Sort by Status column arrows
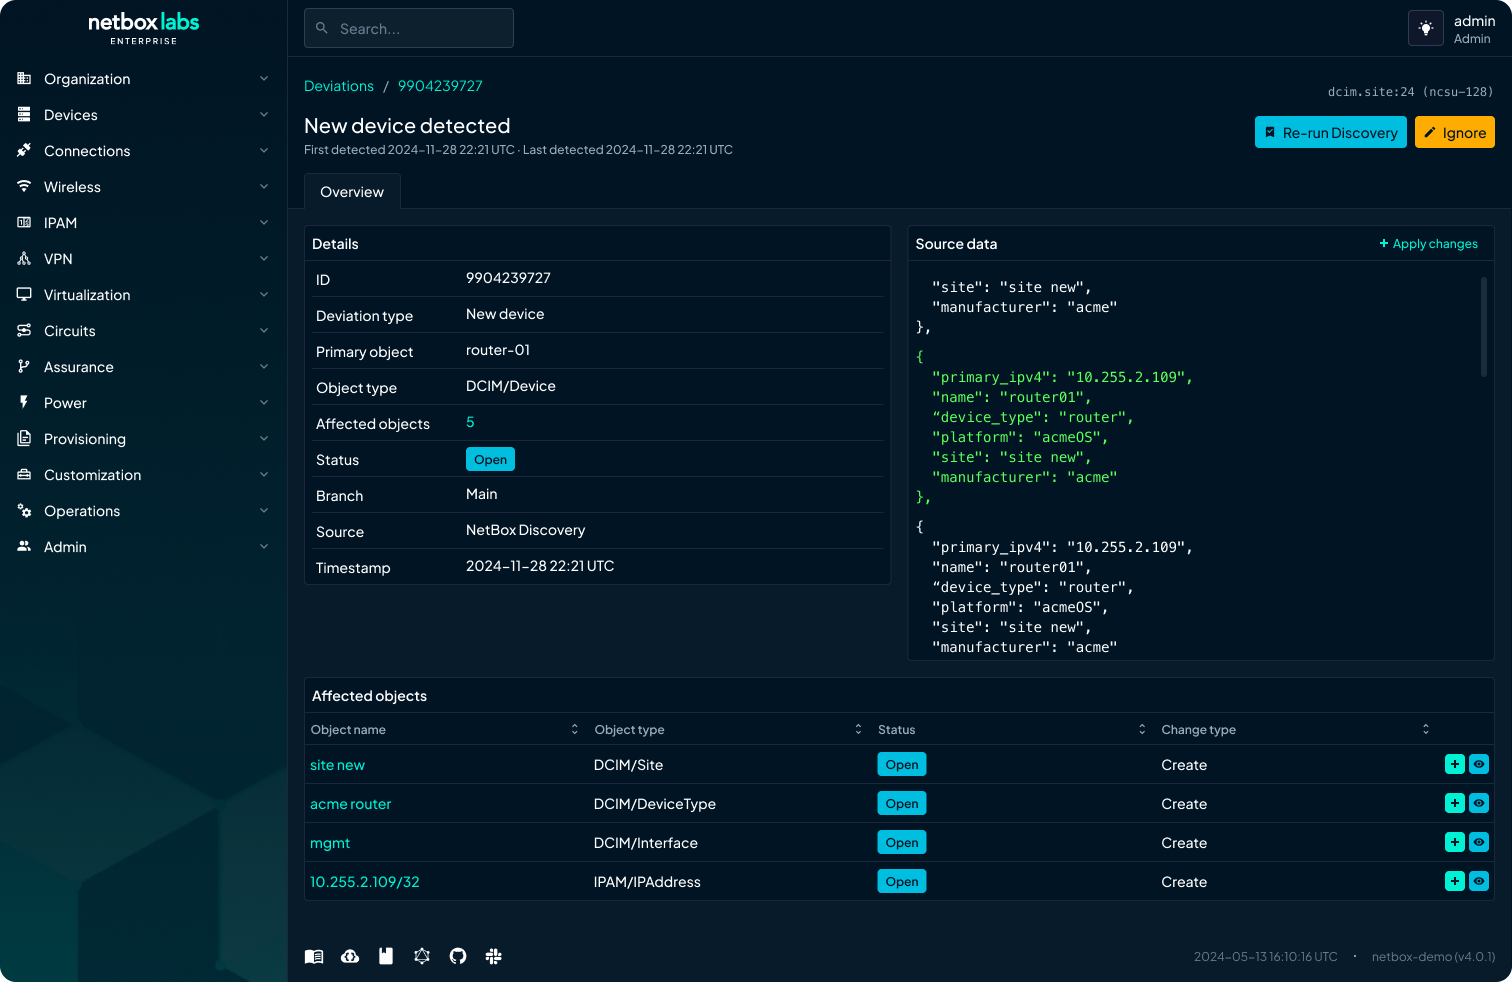 1142,729
